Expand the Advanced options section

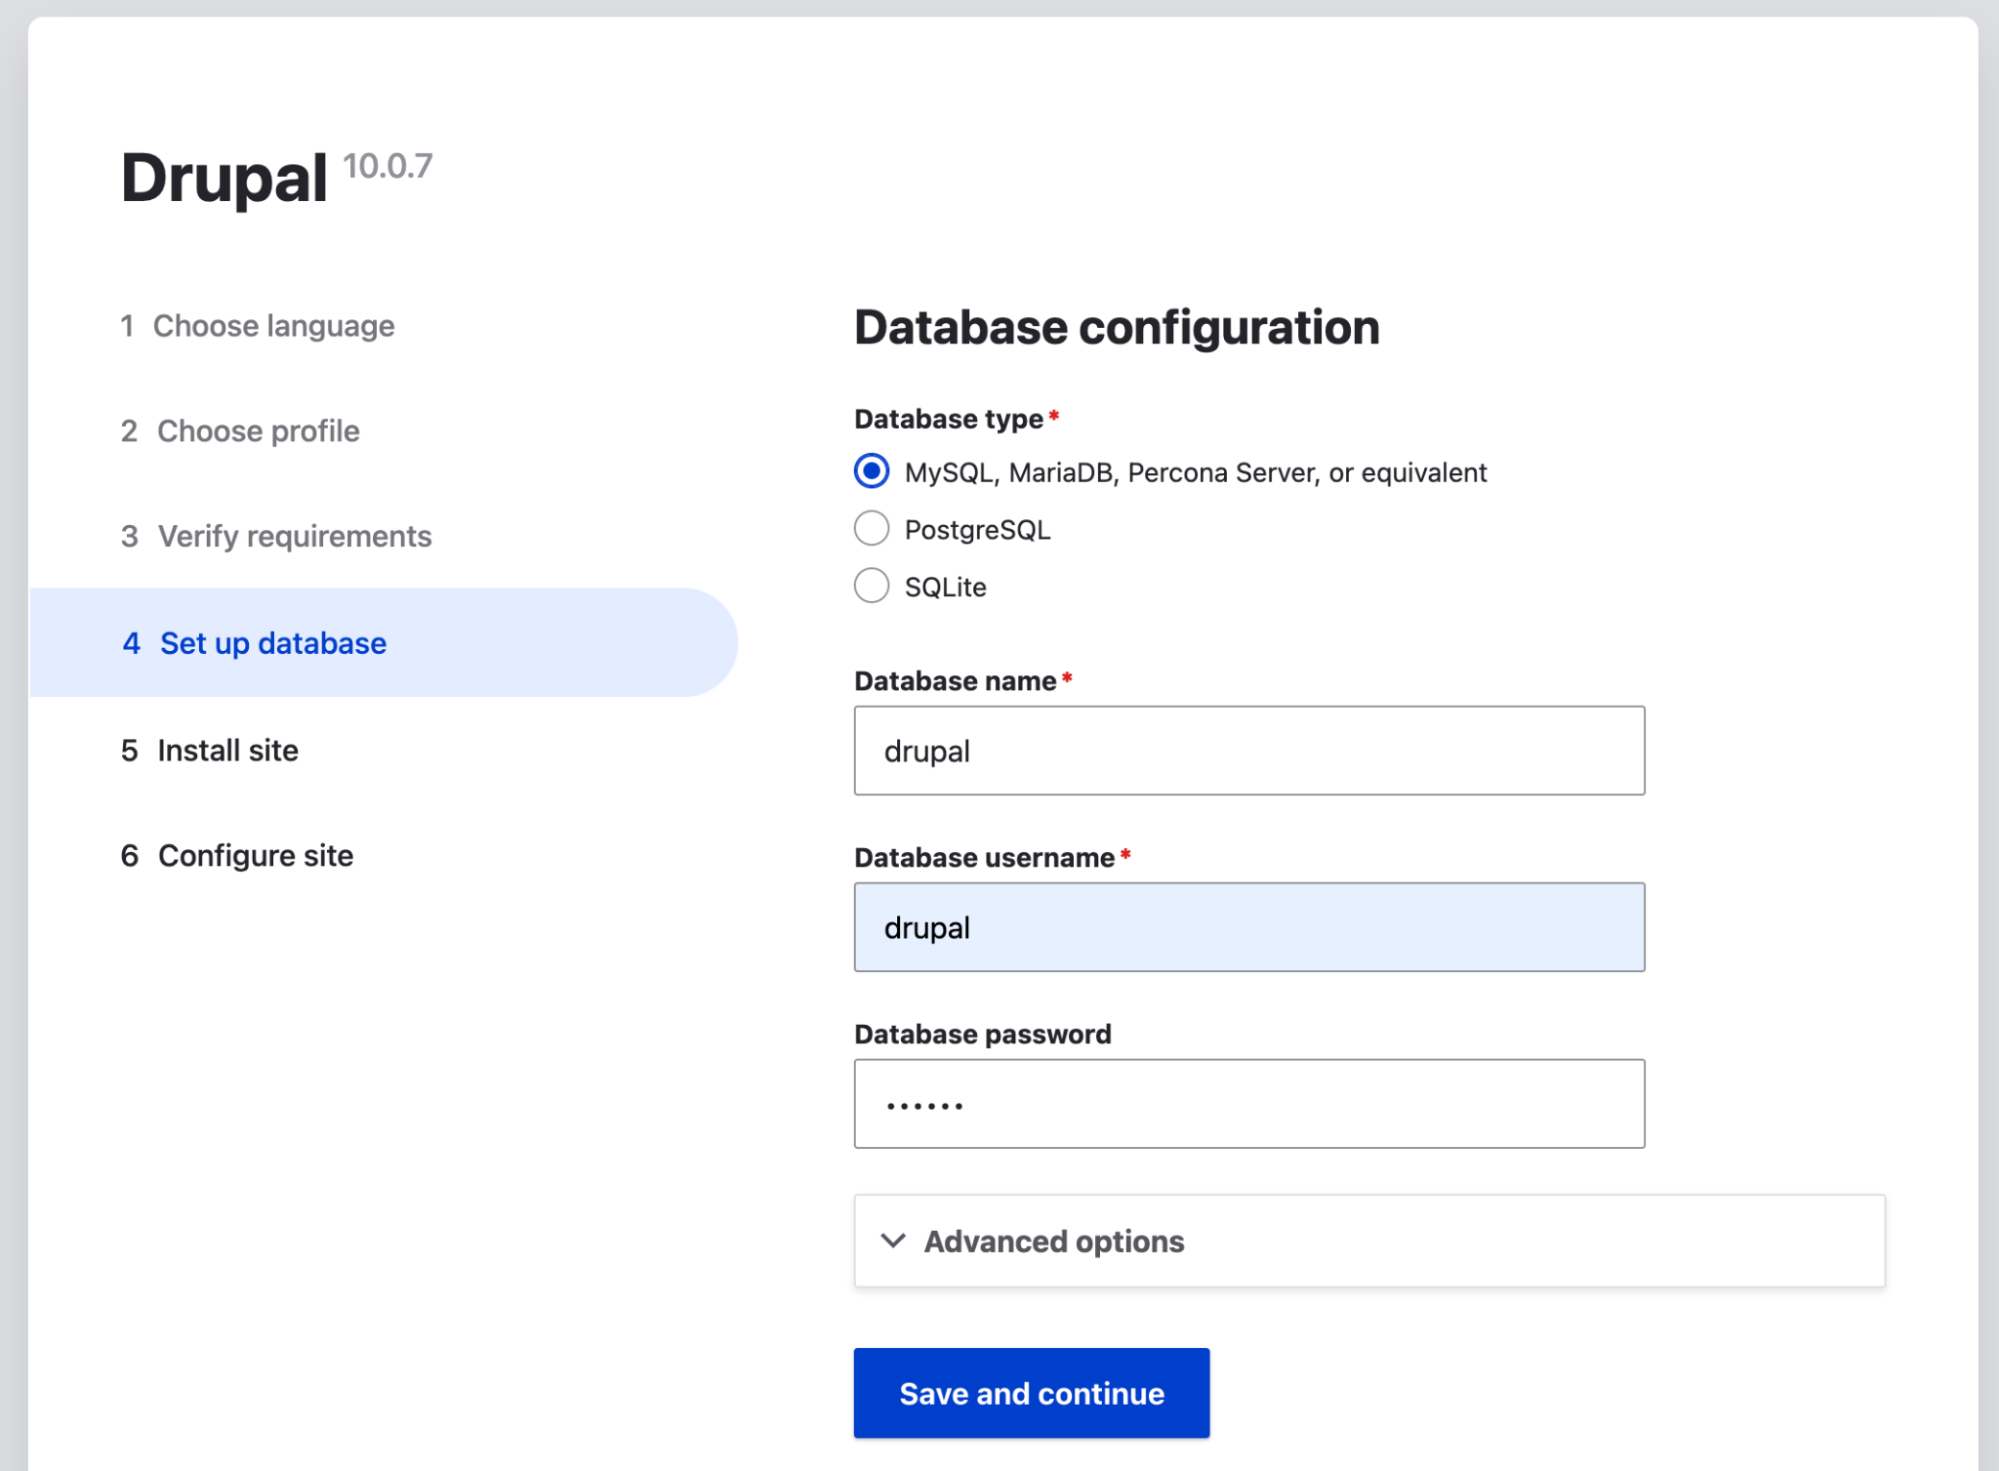[1369, 1241]
